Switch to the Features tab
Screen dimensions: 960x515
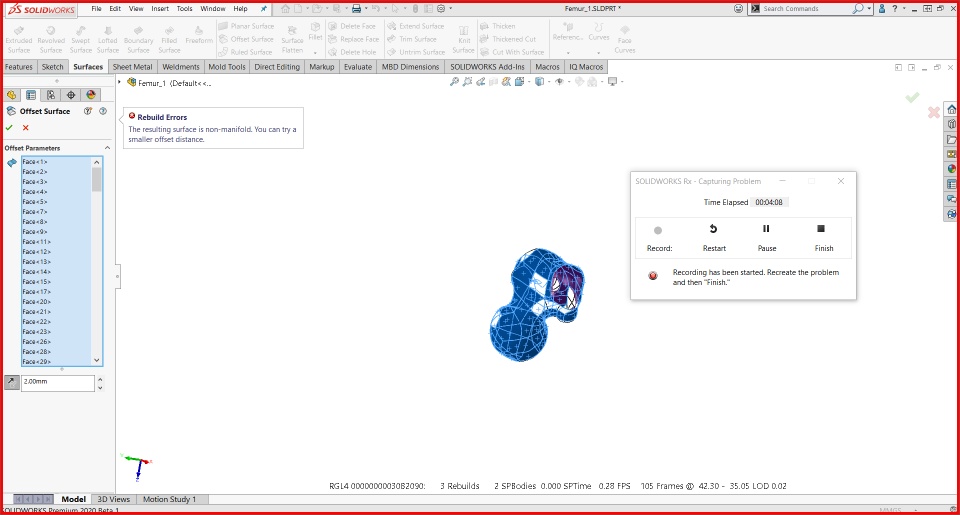pos(19,67)
